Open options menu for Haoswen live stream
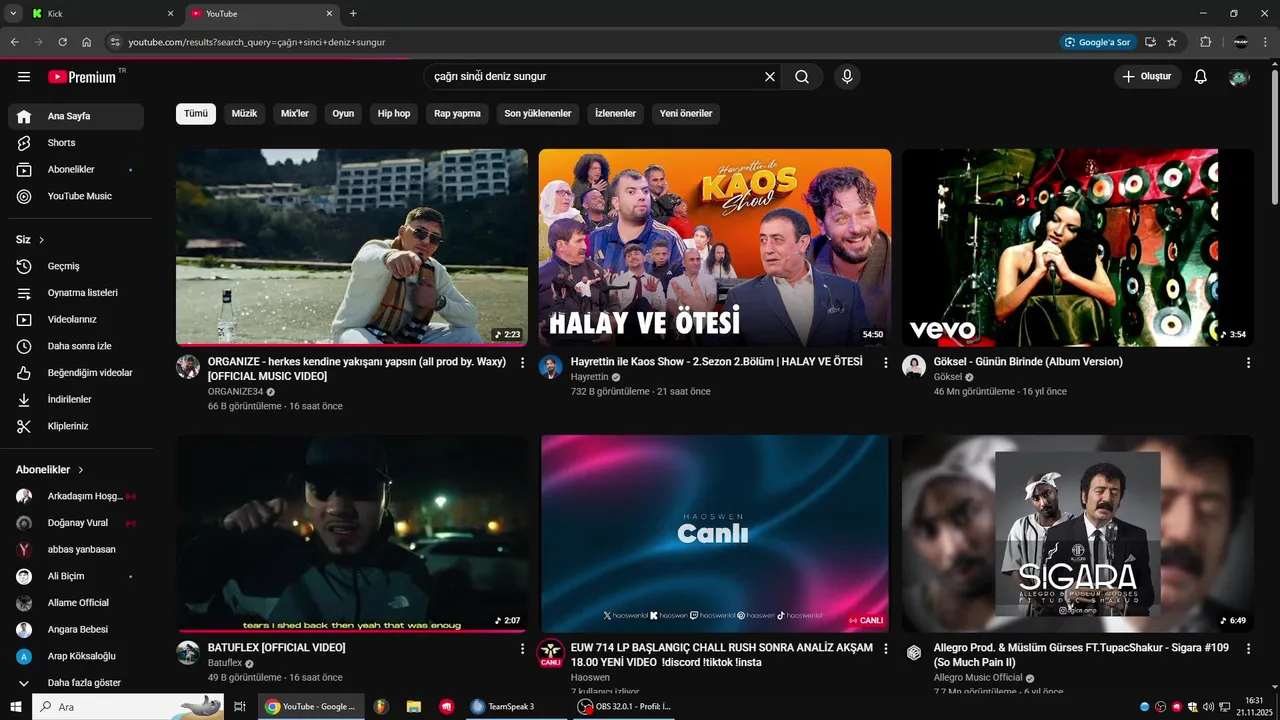This screenshot has width=1280, height=720. click(885, 649)
